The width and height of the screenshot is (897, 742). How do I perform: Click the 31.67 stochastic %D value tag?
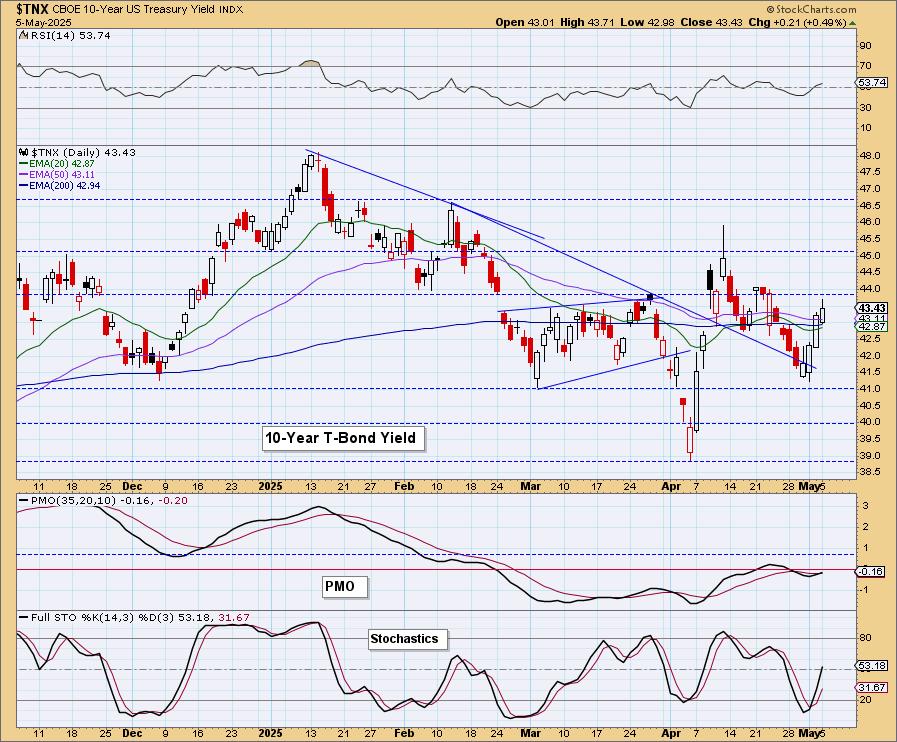point(872,688)
